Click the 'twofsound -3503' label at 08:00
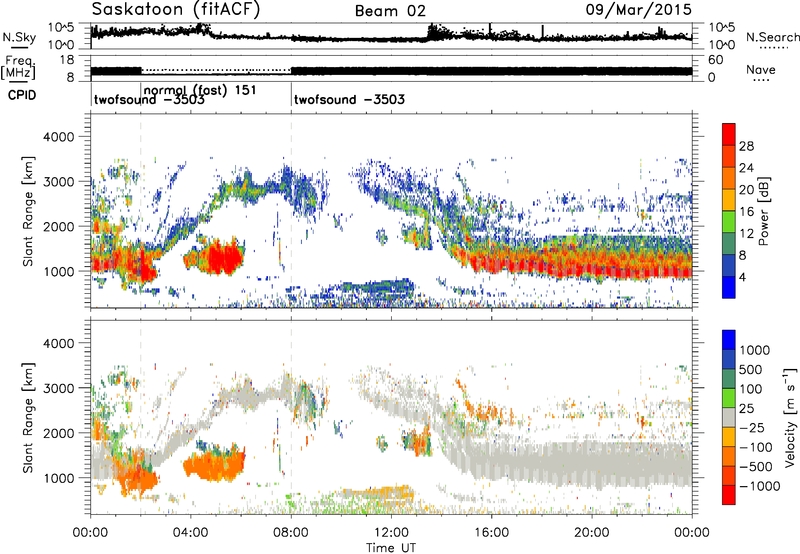 [x=349, y=99]
